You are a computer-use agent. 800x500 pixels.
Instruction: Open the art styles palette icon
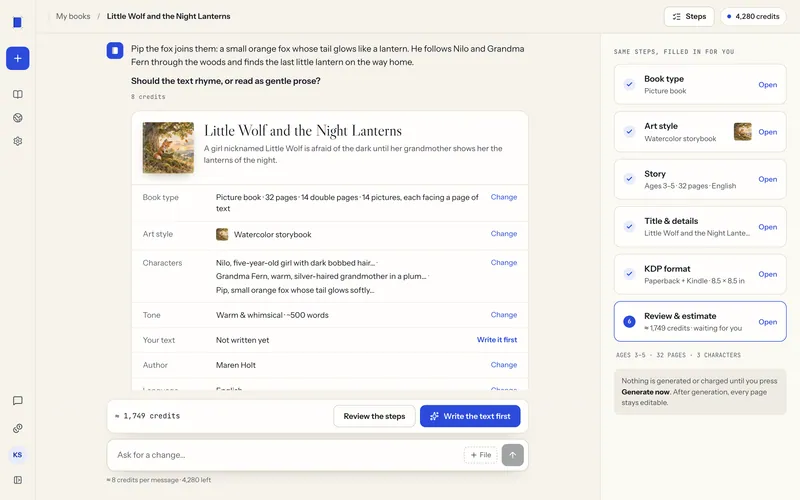(17, 118)
